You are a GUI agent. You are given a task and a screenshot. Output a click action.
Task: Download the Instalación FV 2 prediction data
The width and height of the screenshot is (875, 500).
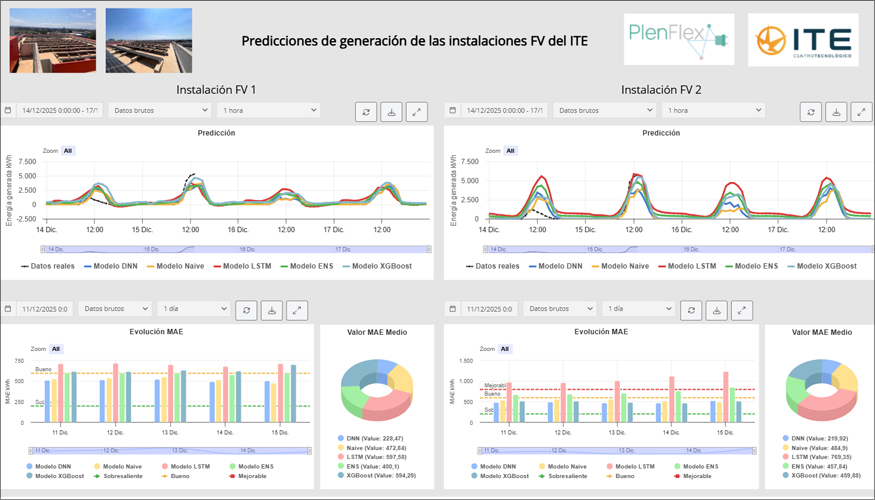pos(836,111)
